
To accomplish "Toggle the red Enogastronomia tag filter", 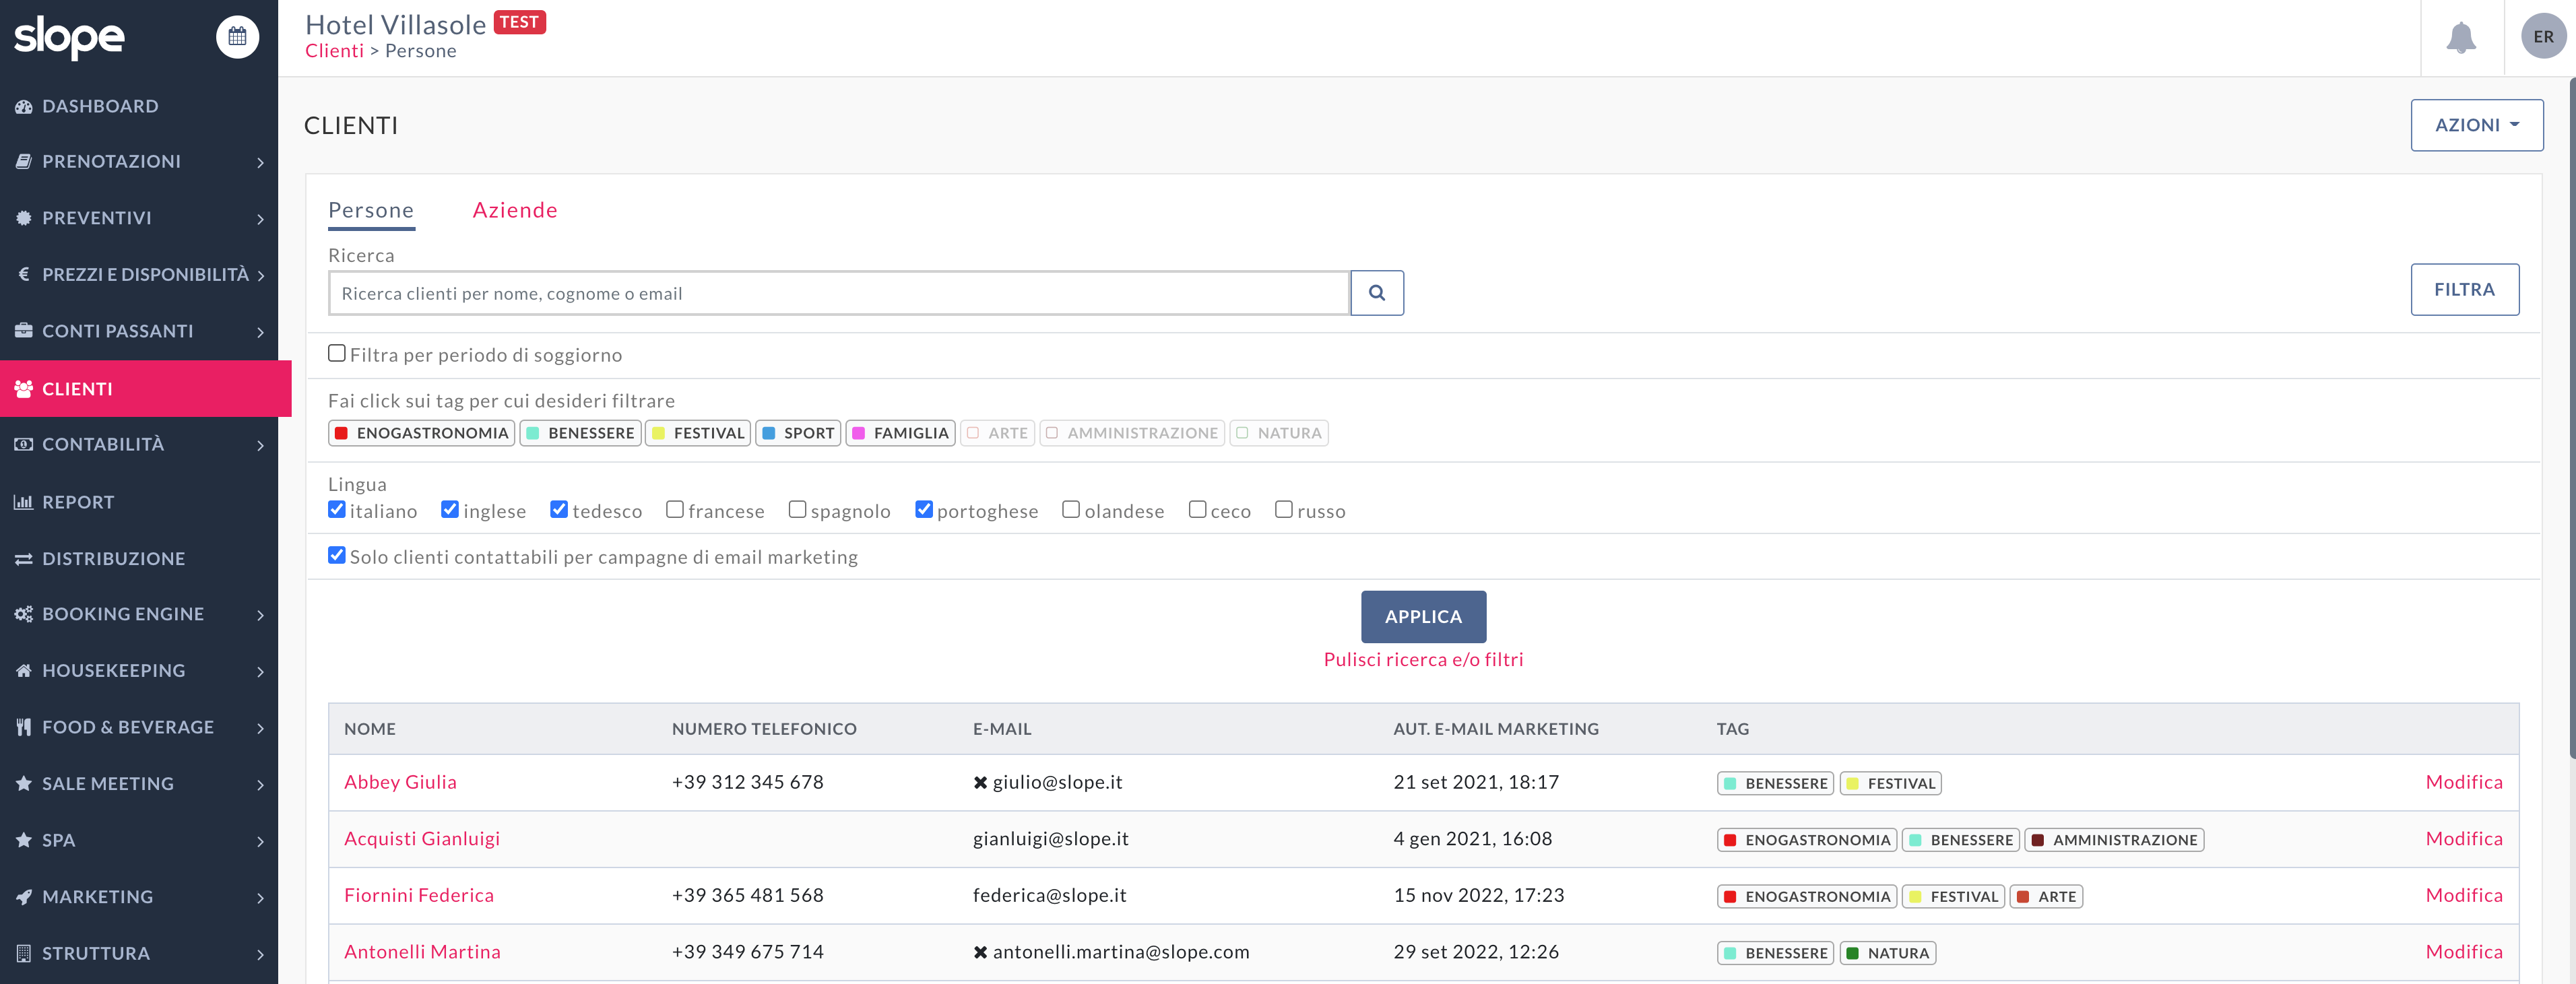I will [x=421, y=433].
